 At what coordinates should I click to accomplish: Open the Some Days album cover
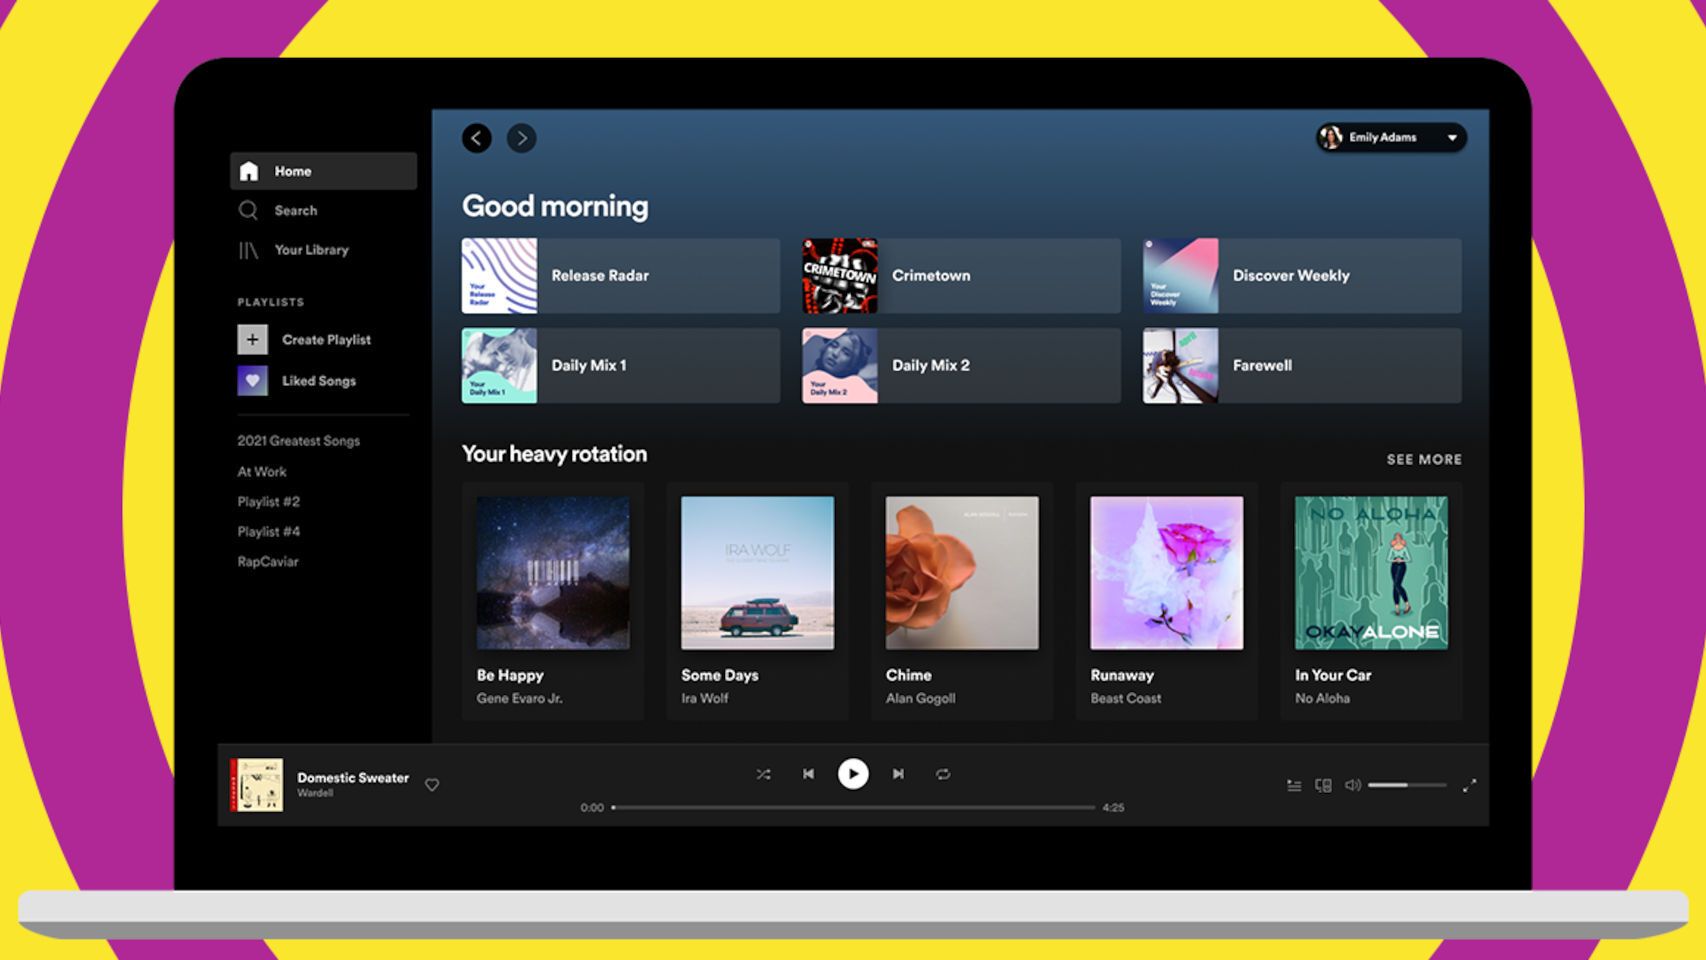click(x=757, y=573)
